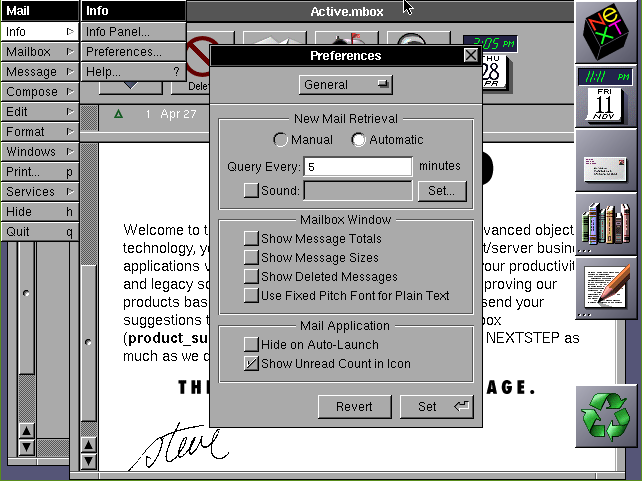642x481 pixels.
Task: Enable Use Fixed Pitch Font for Plain Text
Action: pos(251,295)
